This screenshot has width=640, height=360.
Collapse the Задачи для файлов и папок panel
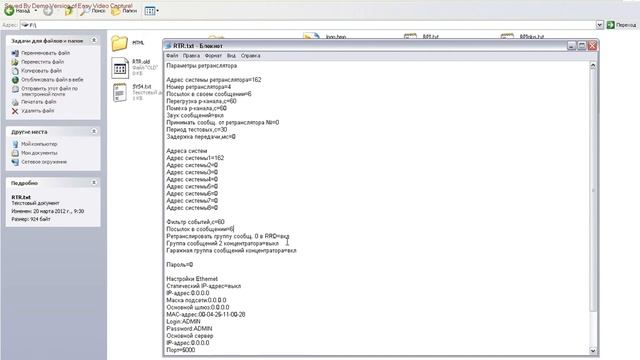click(x=93, y=40)
